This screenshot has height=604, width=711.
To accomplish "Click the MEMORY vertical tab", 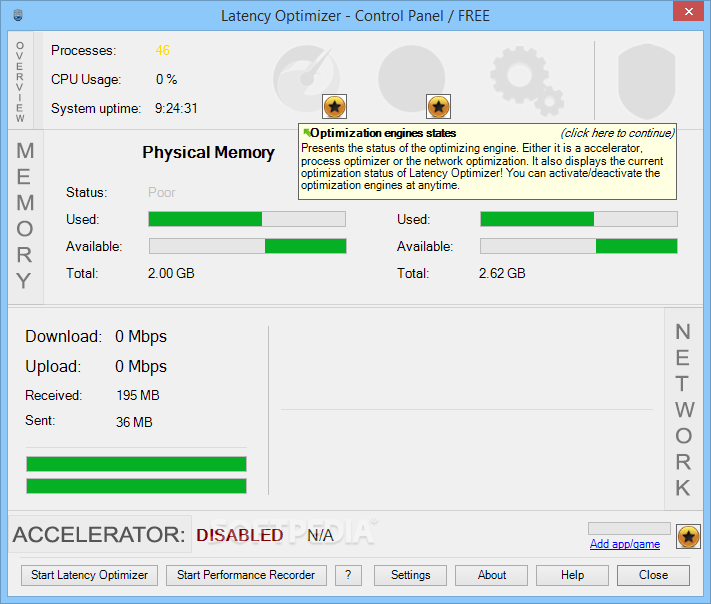I will point(25,216).
